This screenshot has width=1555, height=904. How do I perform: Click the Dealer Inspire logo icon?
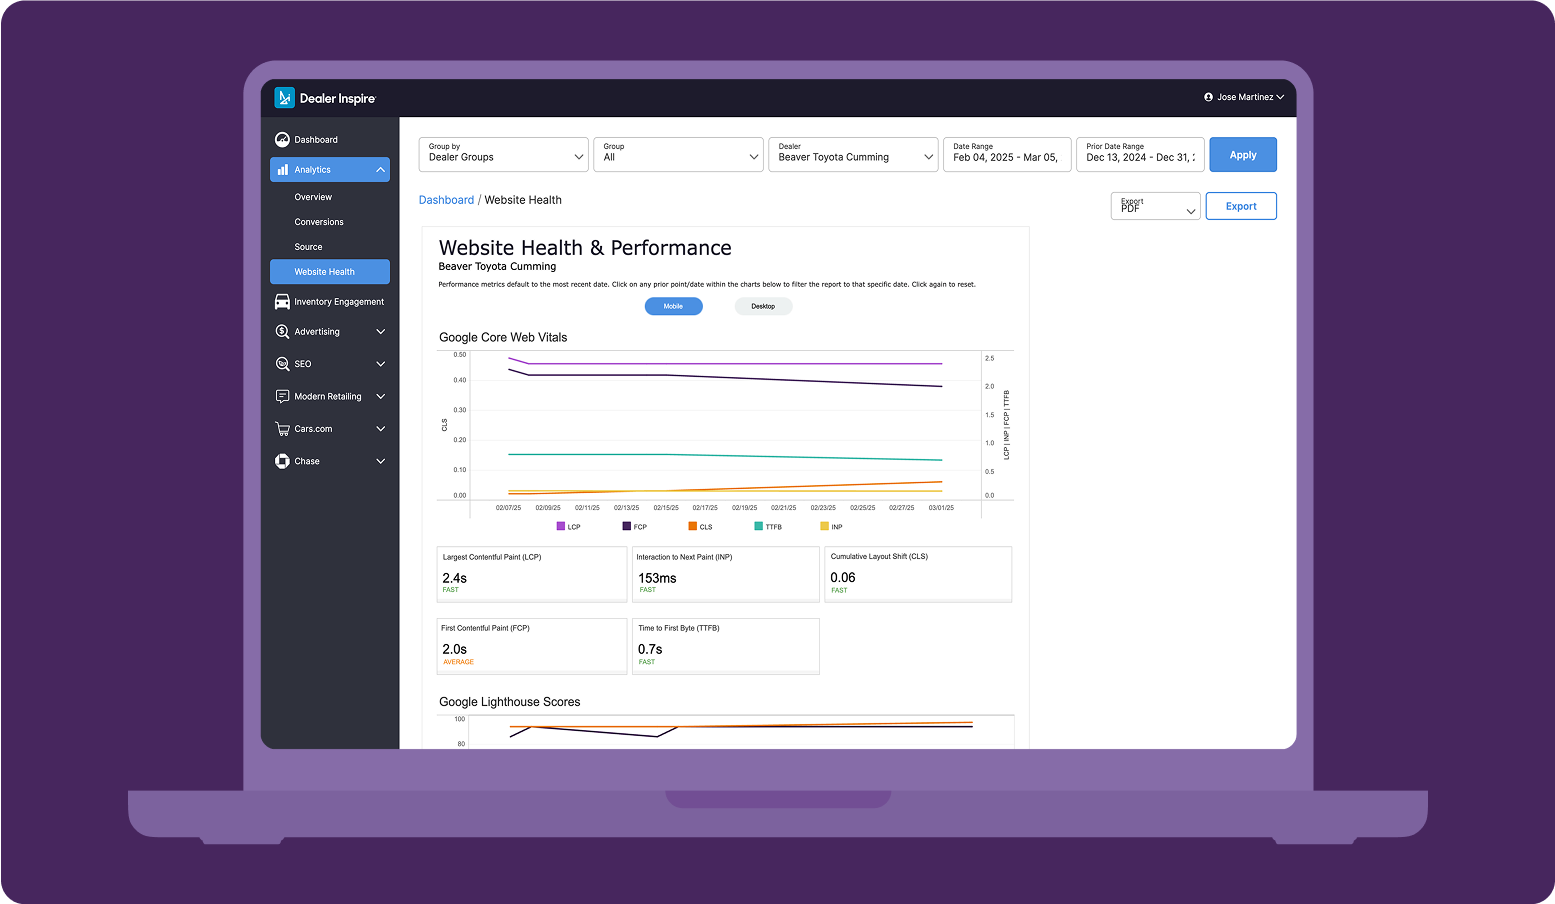click(x=285, y=98)
